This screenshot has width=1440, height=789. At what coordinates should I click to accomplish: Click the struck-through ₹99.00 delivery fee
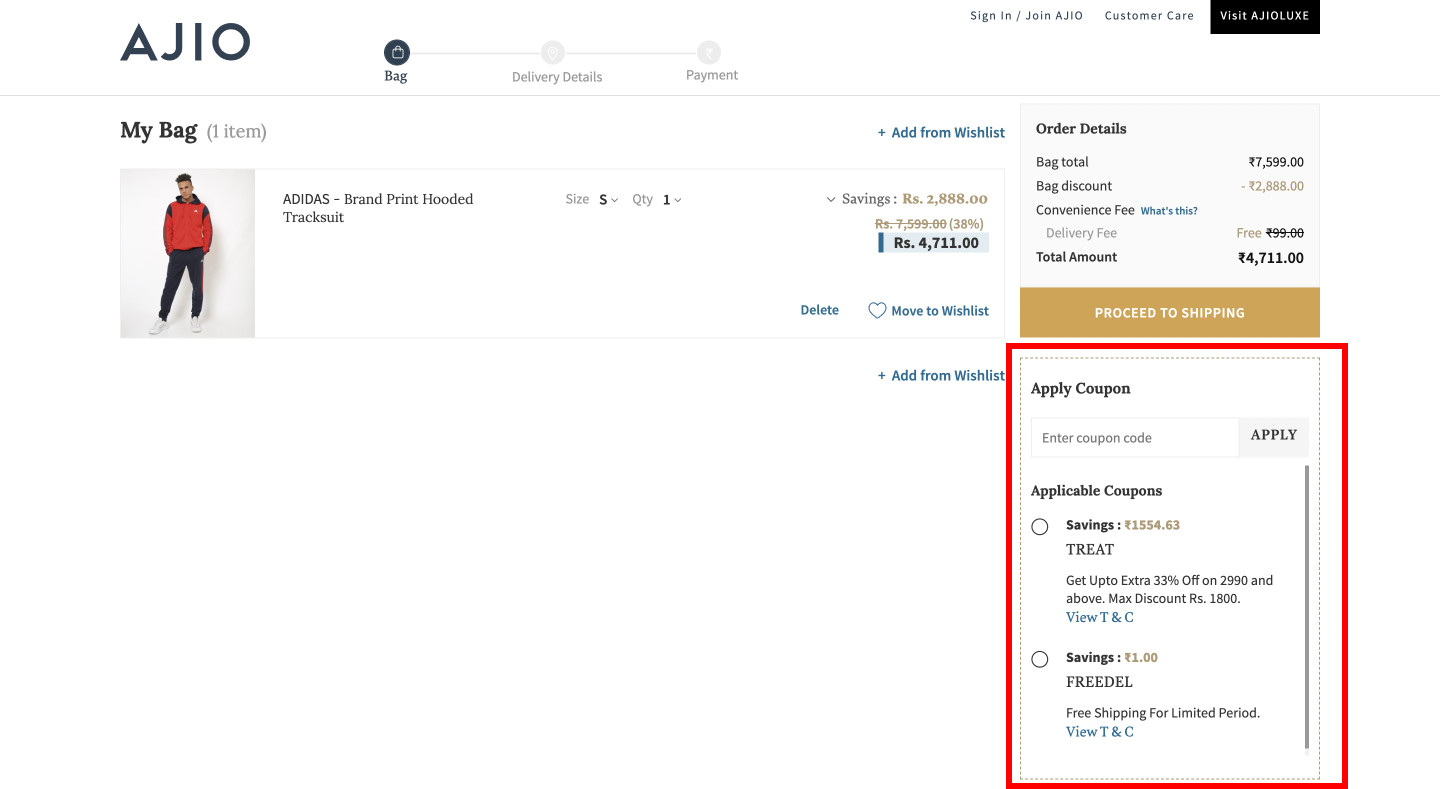click(1285, 233)
